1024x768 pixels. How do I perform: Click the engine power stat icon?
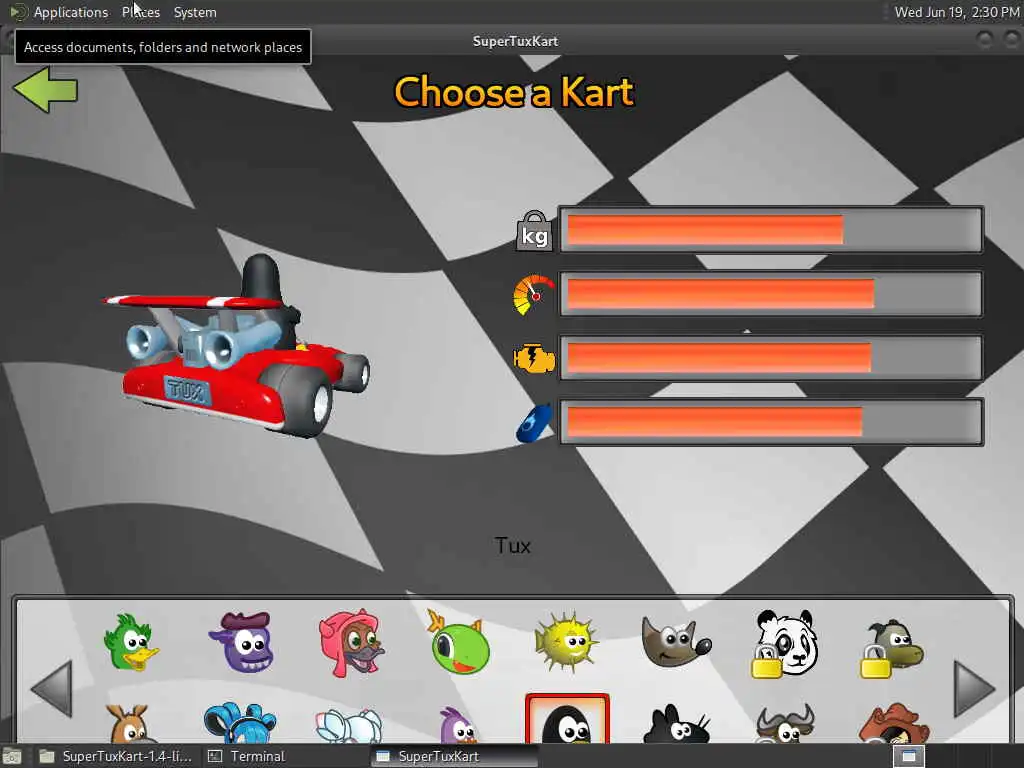tap(534, 359)
